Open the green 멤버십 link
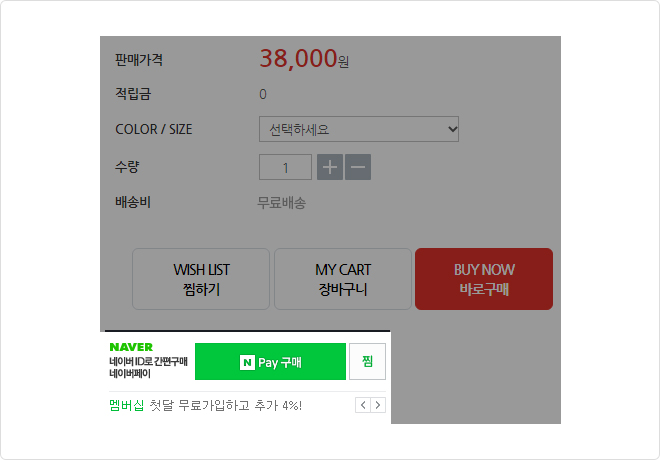660x460 pixels. point(127,406)
